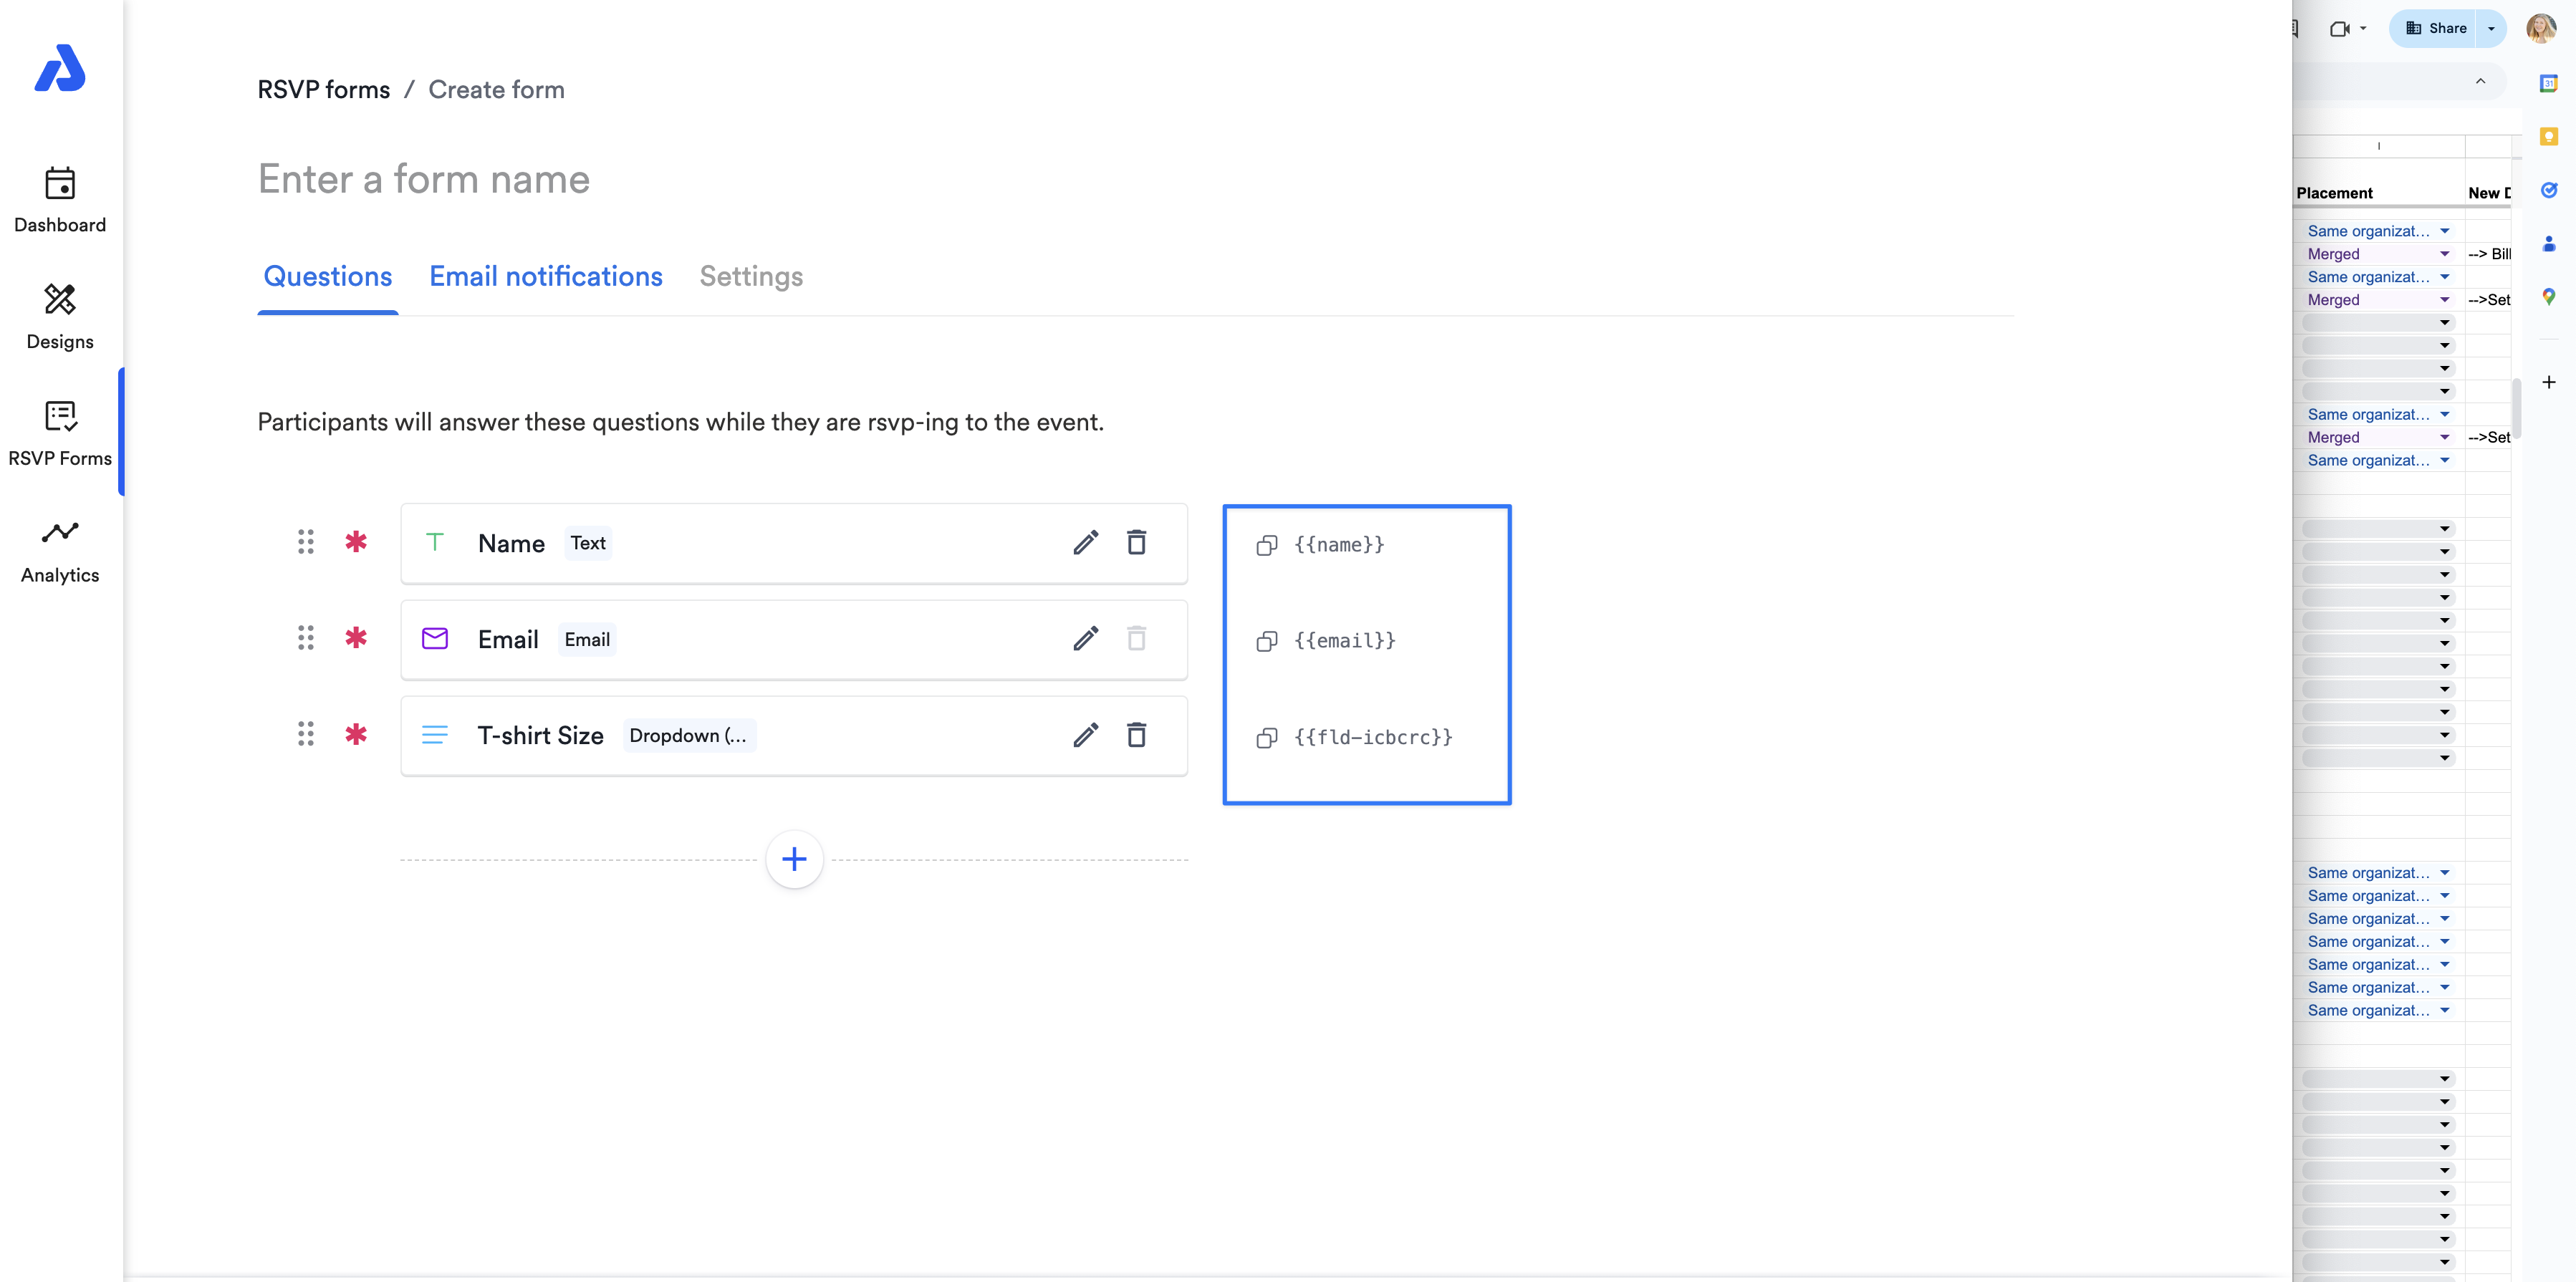This screenshot has height=1282, width=2576.
Task: Click the Share button
Action: click(x=2436, y=28)
